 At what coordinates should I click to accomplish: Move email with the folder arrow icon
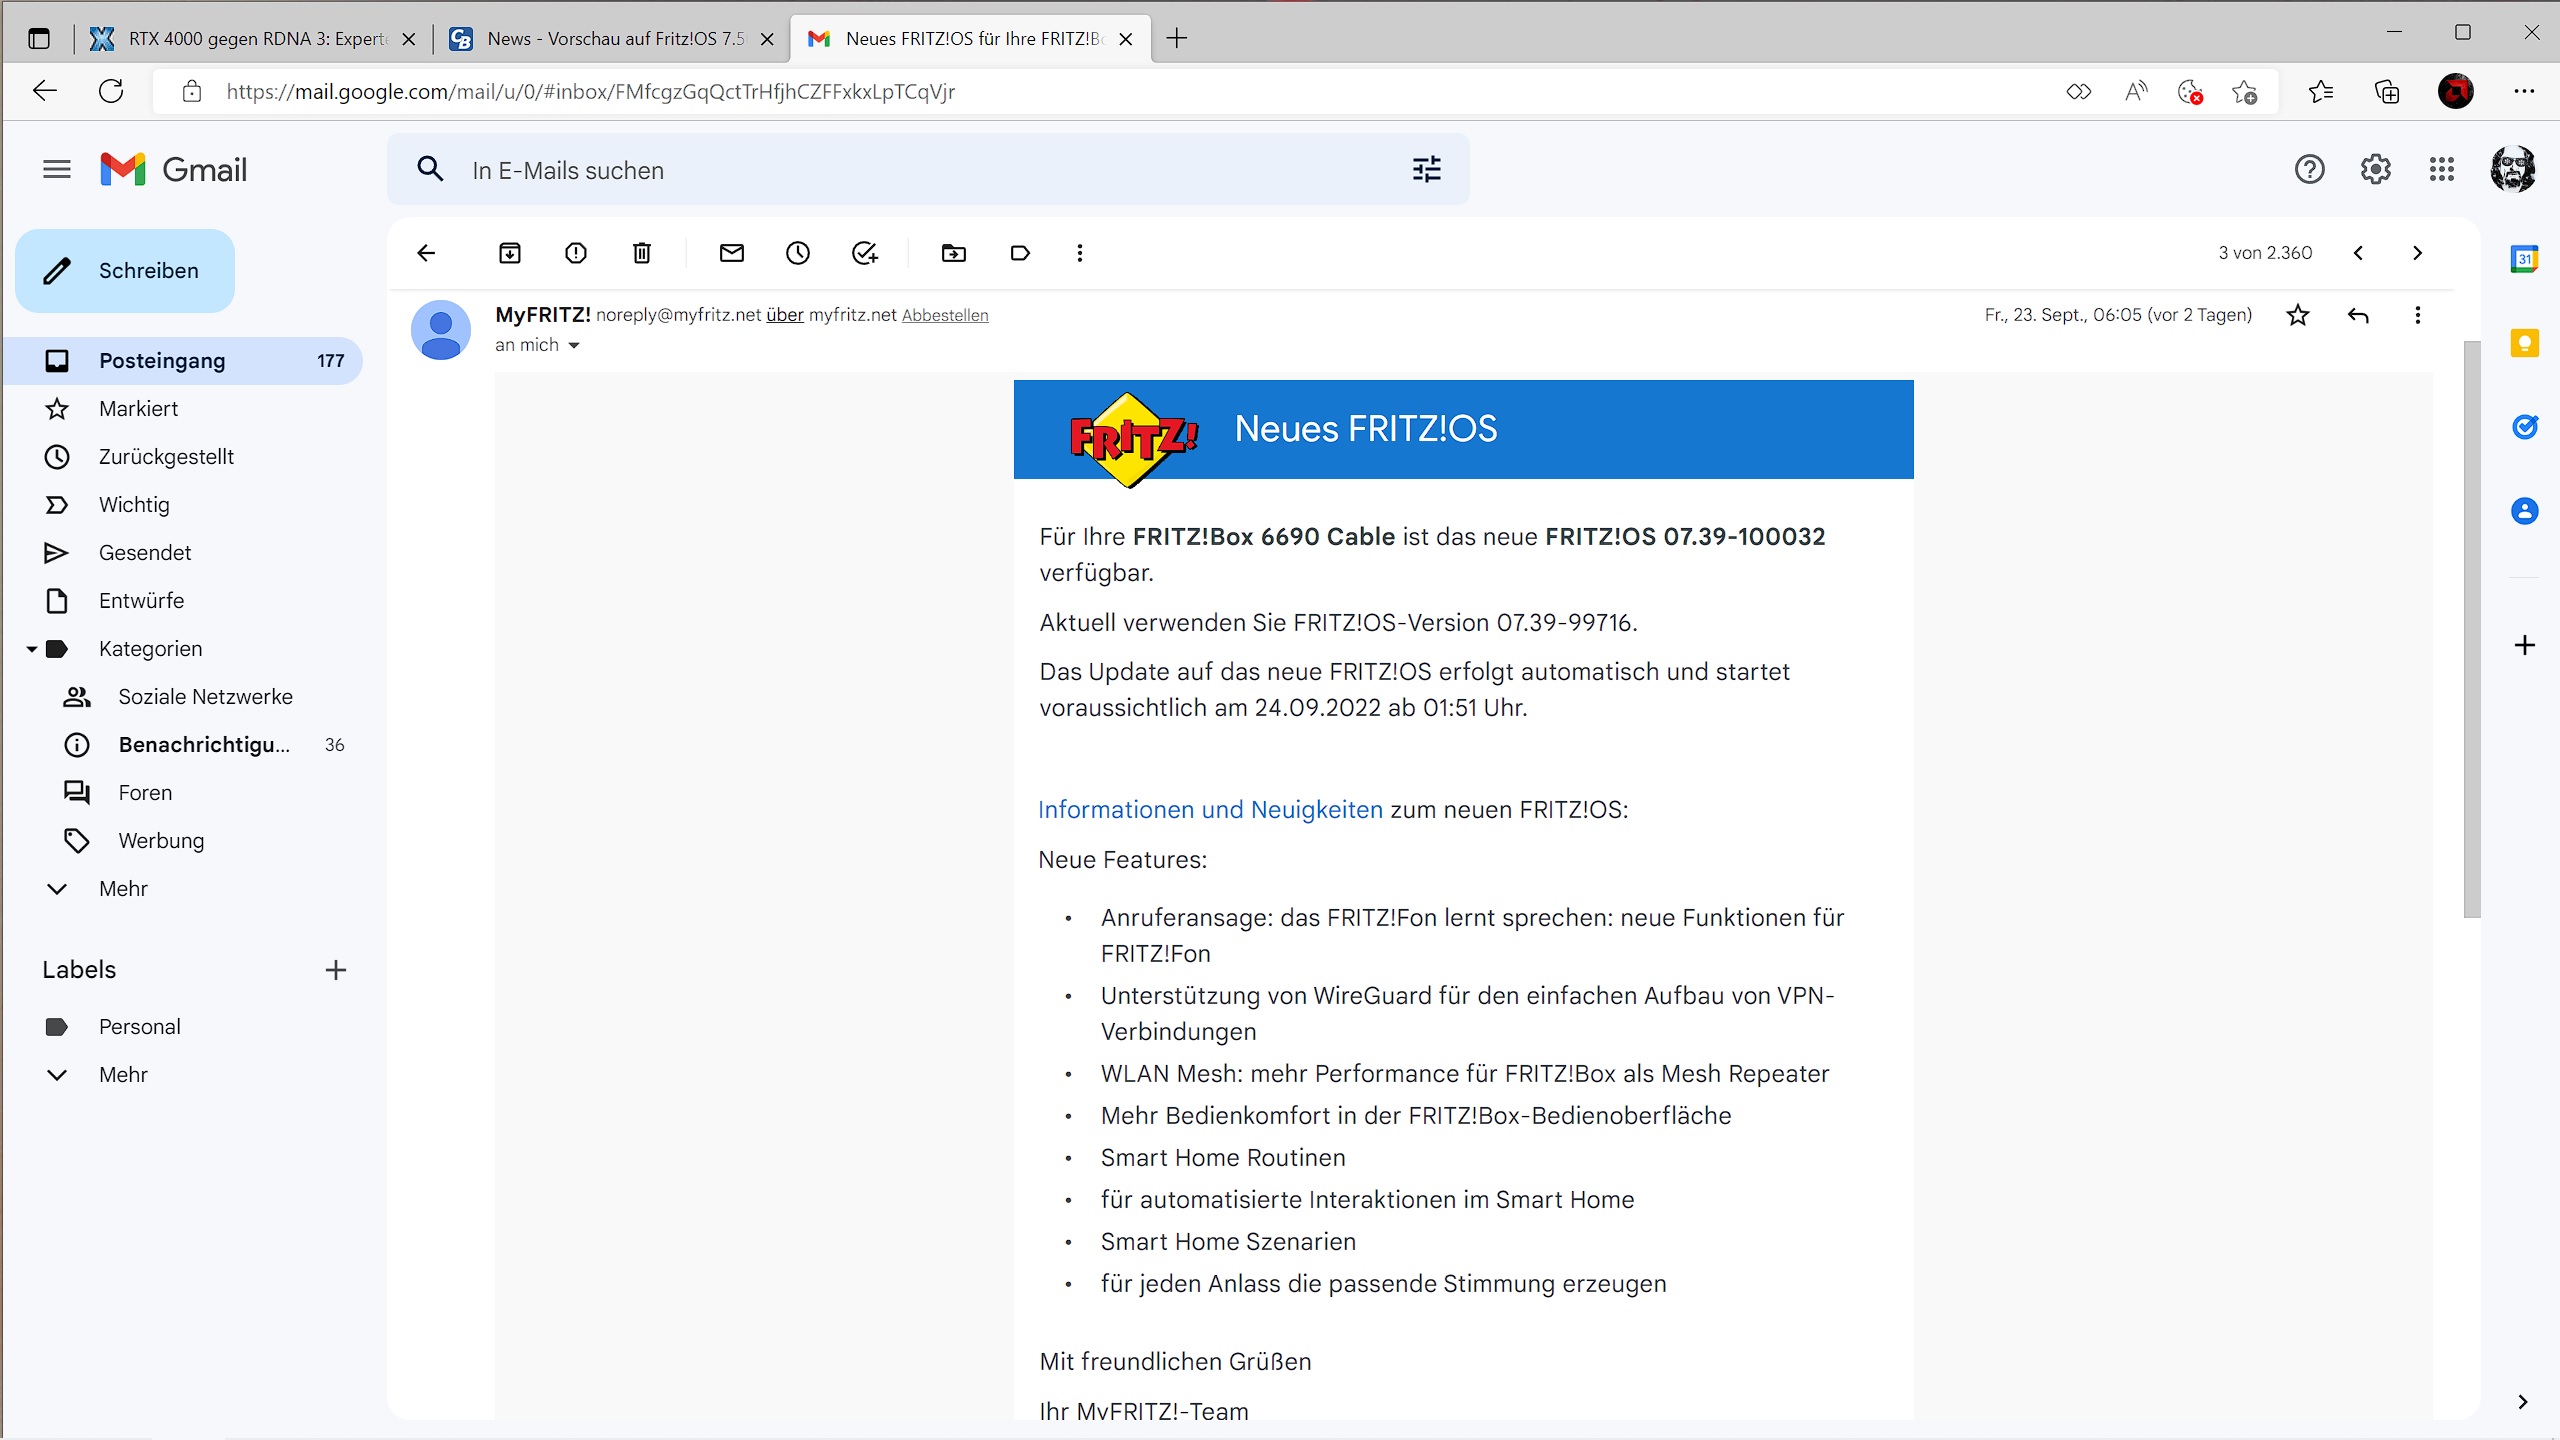click(x=954, y=253)
